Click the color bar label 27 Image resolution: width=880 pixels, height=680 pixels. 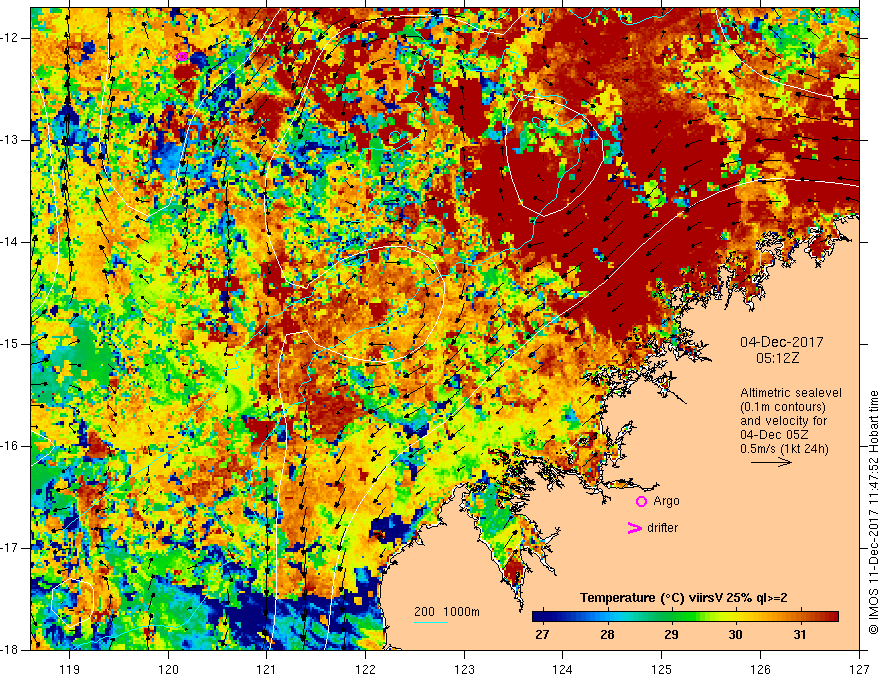click(542, 635)
